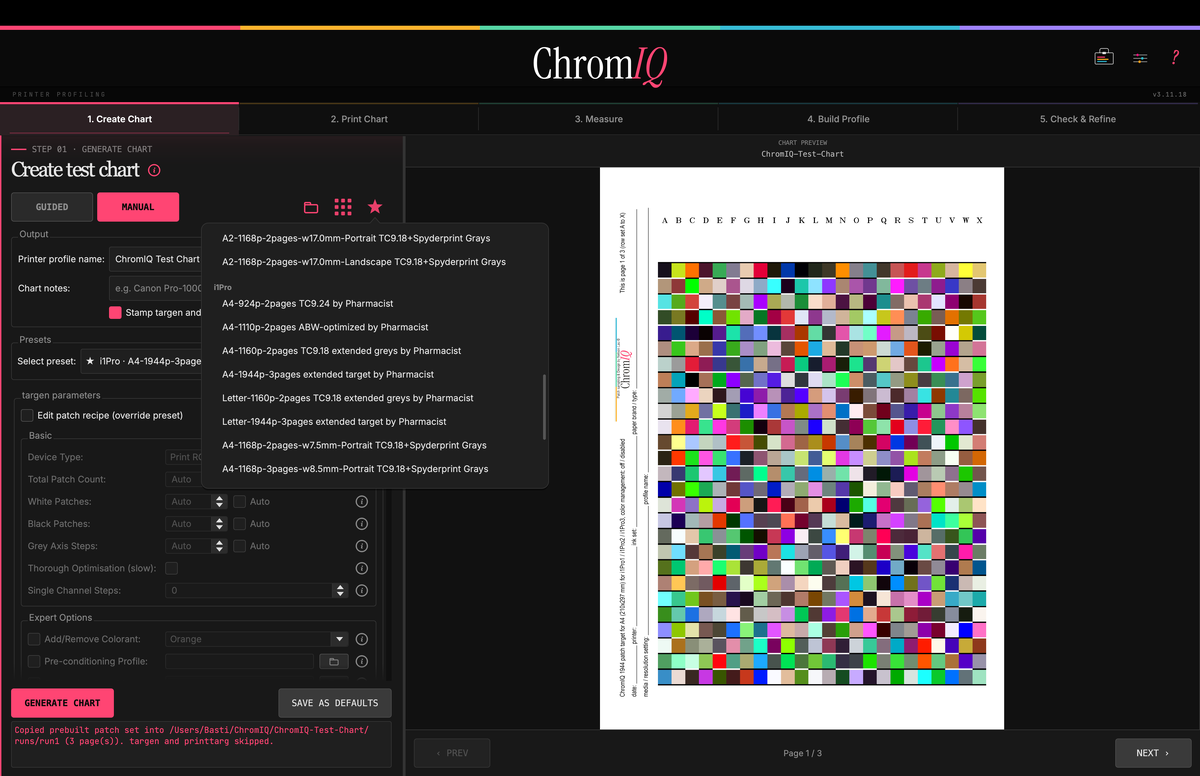Click SAVE AS DEFAULTS button
The image size is (1200, 776).
click(x=335, y=703)
